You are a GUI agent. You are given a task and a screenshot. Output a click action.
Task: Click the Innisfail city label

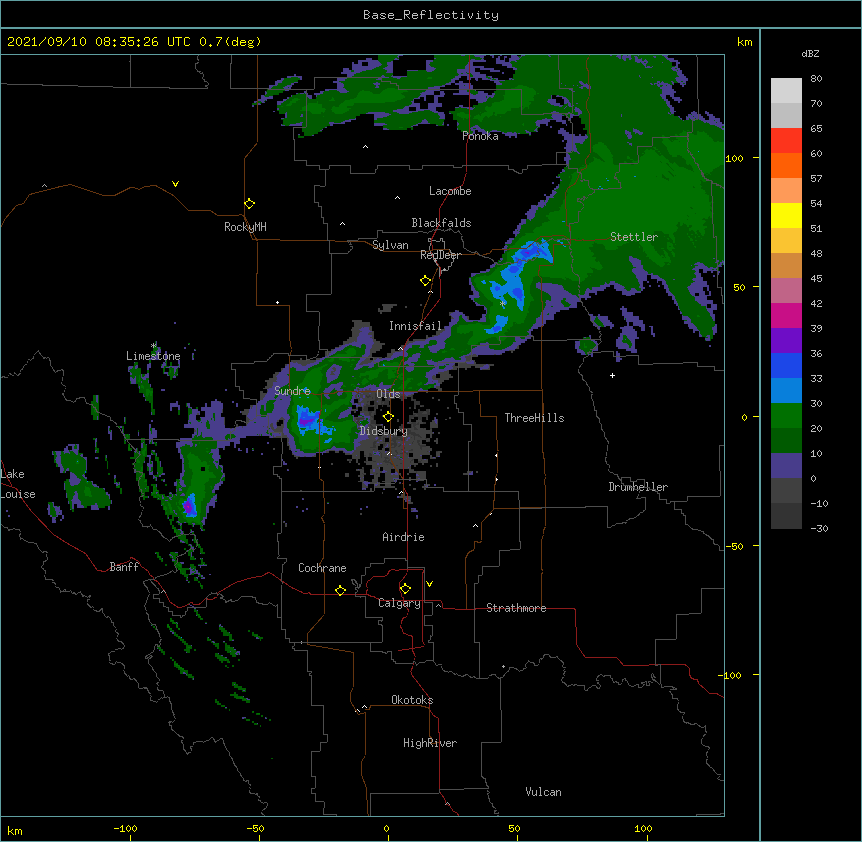pos(415,326)
